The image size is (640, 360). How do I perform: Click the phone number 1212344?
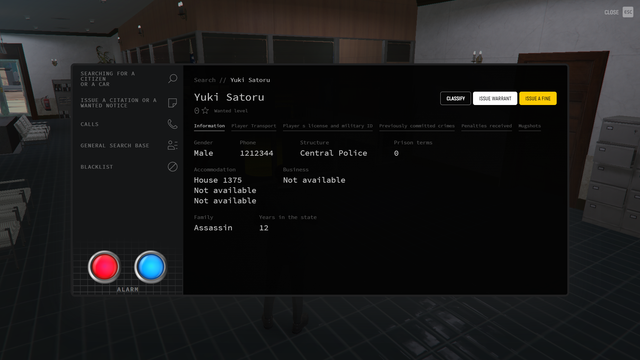256,153
